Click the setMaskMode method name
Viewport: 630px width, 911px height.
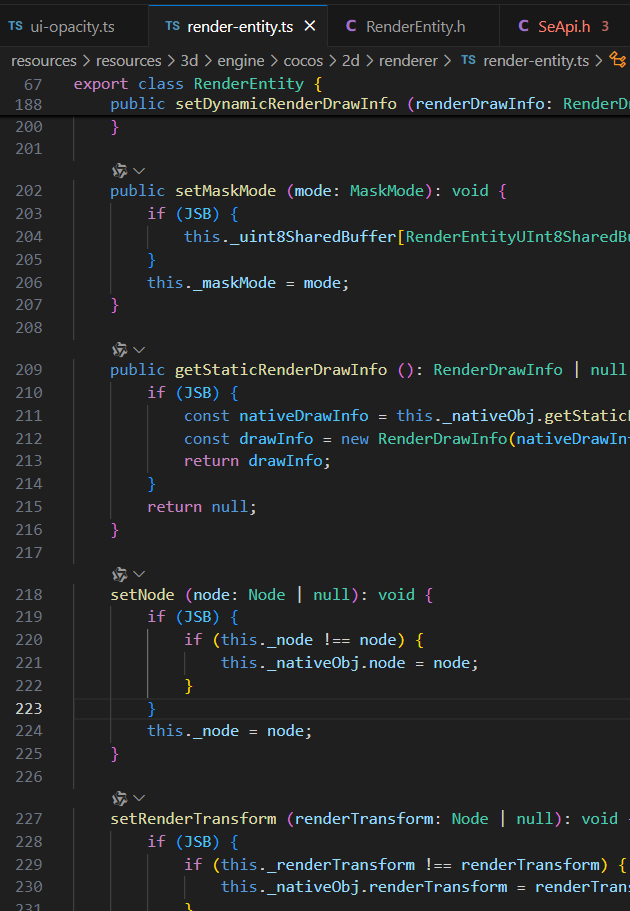point(225,191)
